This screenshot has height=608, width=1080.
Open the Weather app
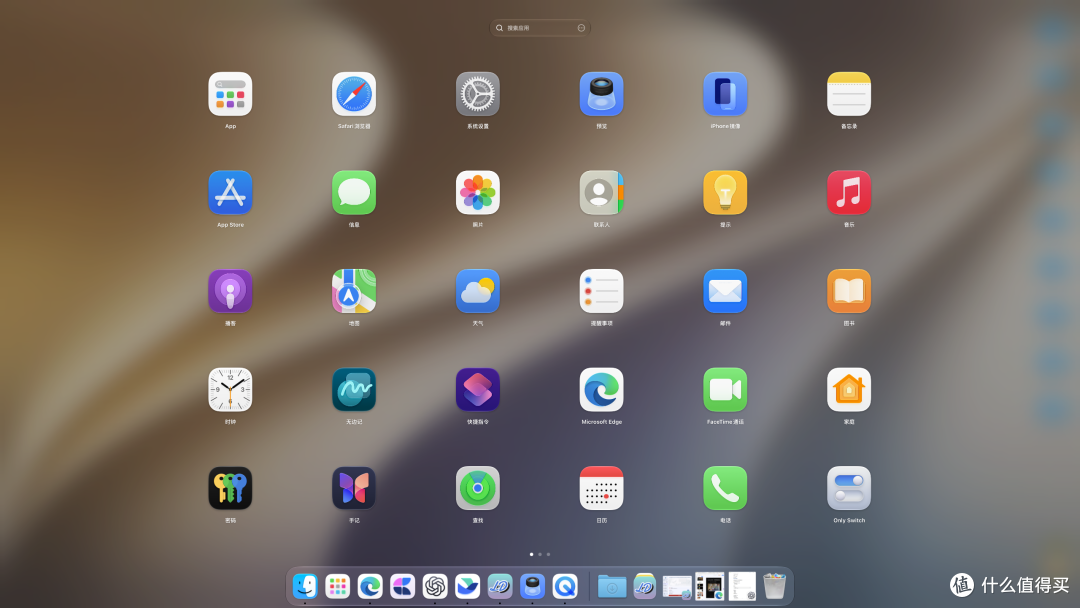point(477,291)
